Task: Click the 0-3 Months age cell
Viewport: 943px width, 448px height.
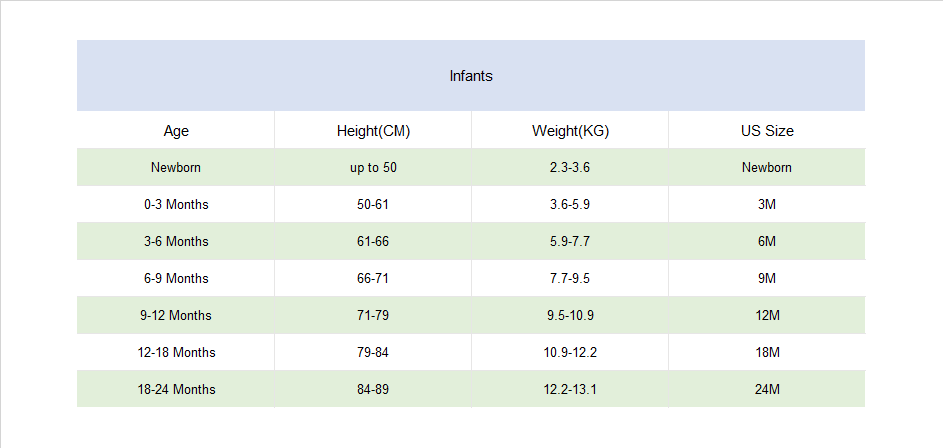Action: (x=176, y=204)
